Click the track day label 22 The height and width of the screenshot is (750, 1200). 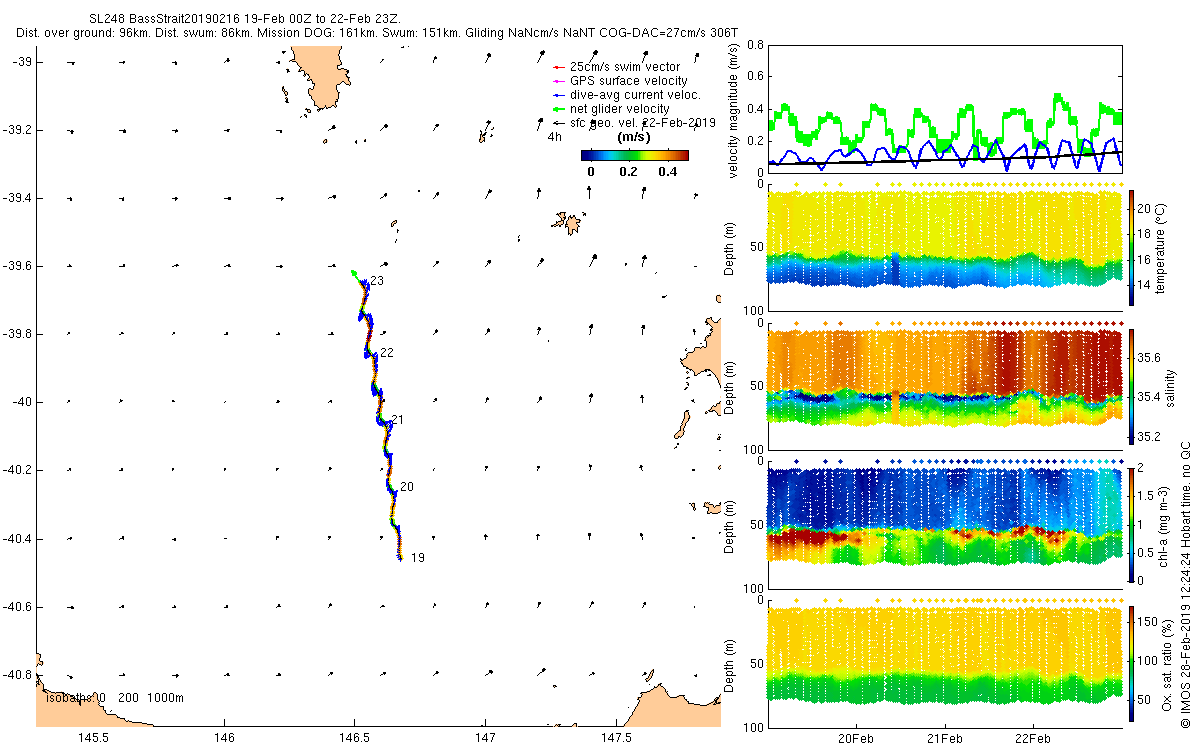(387, 353)
